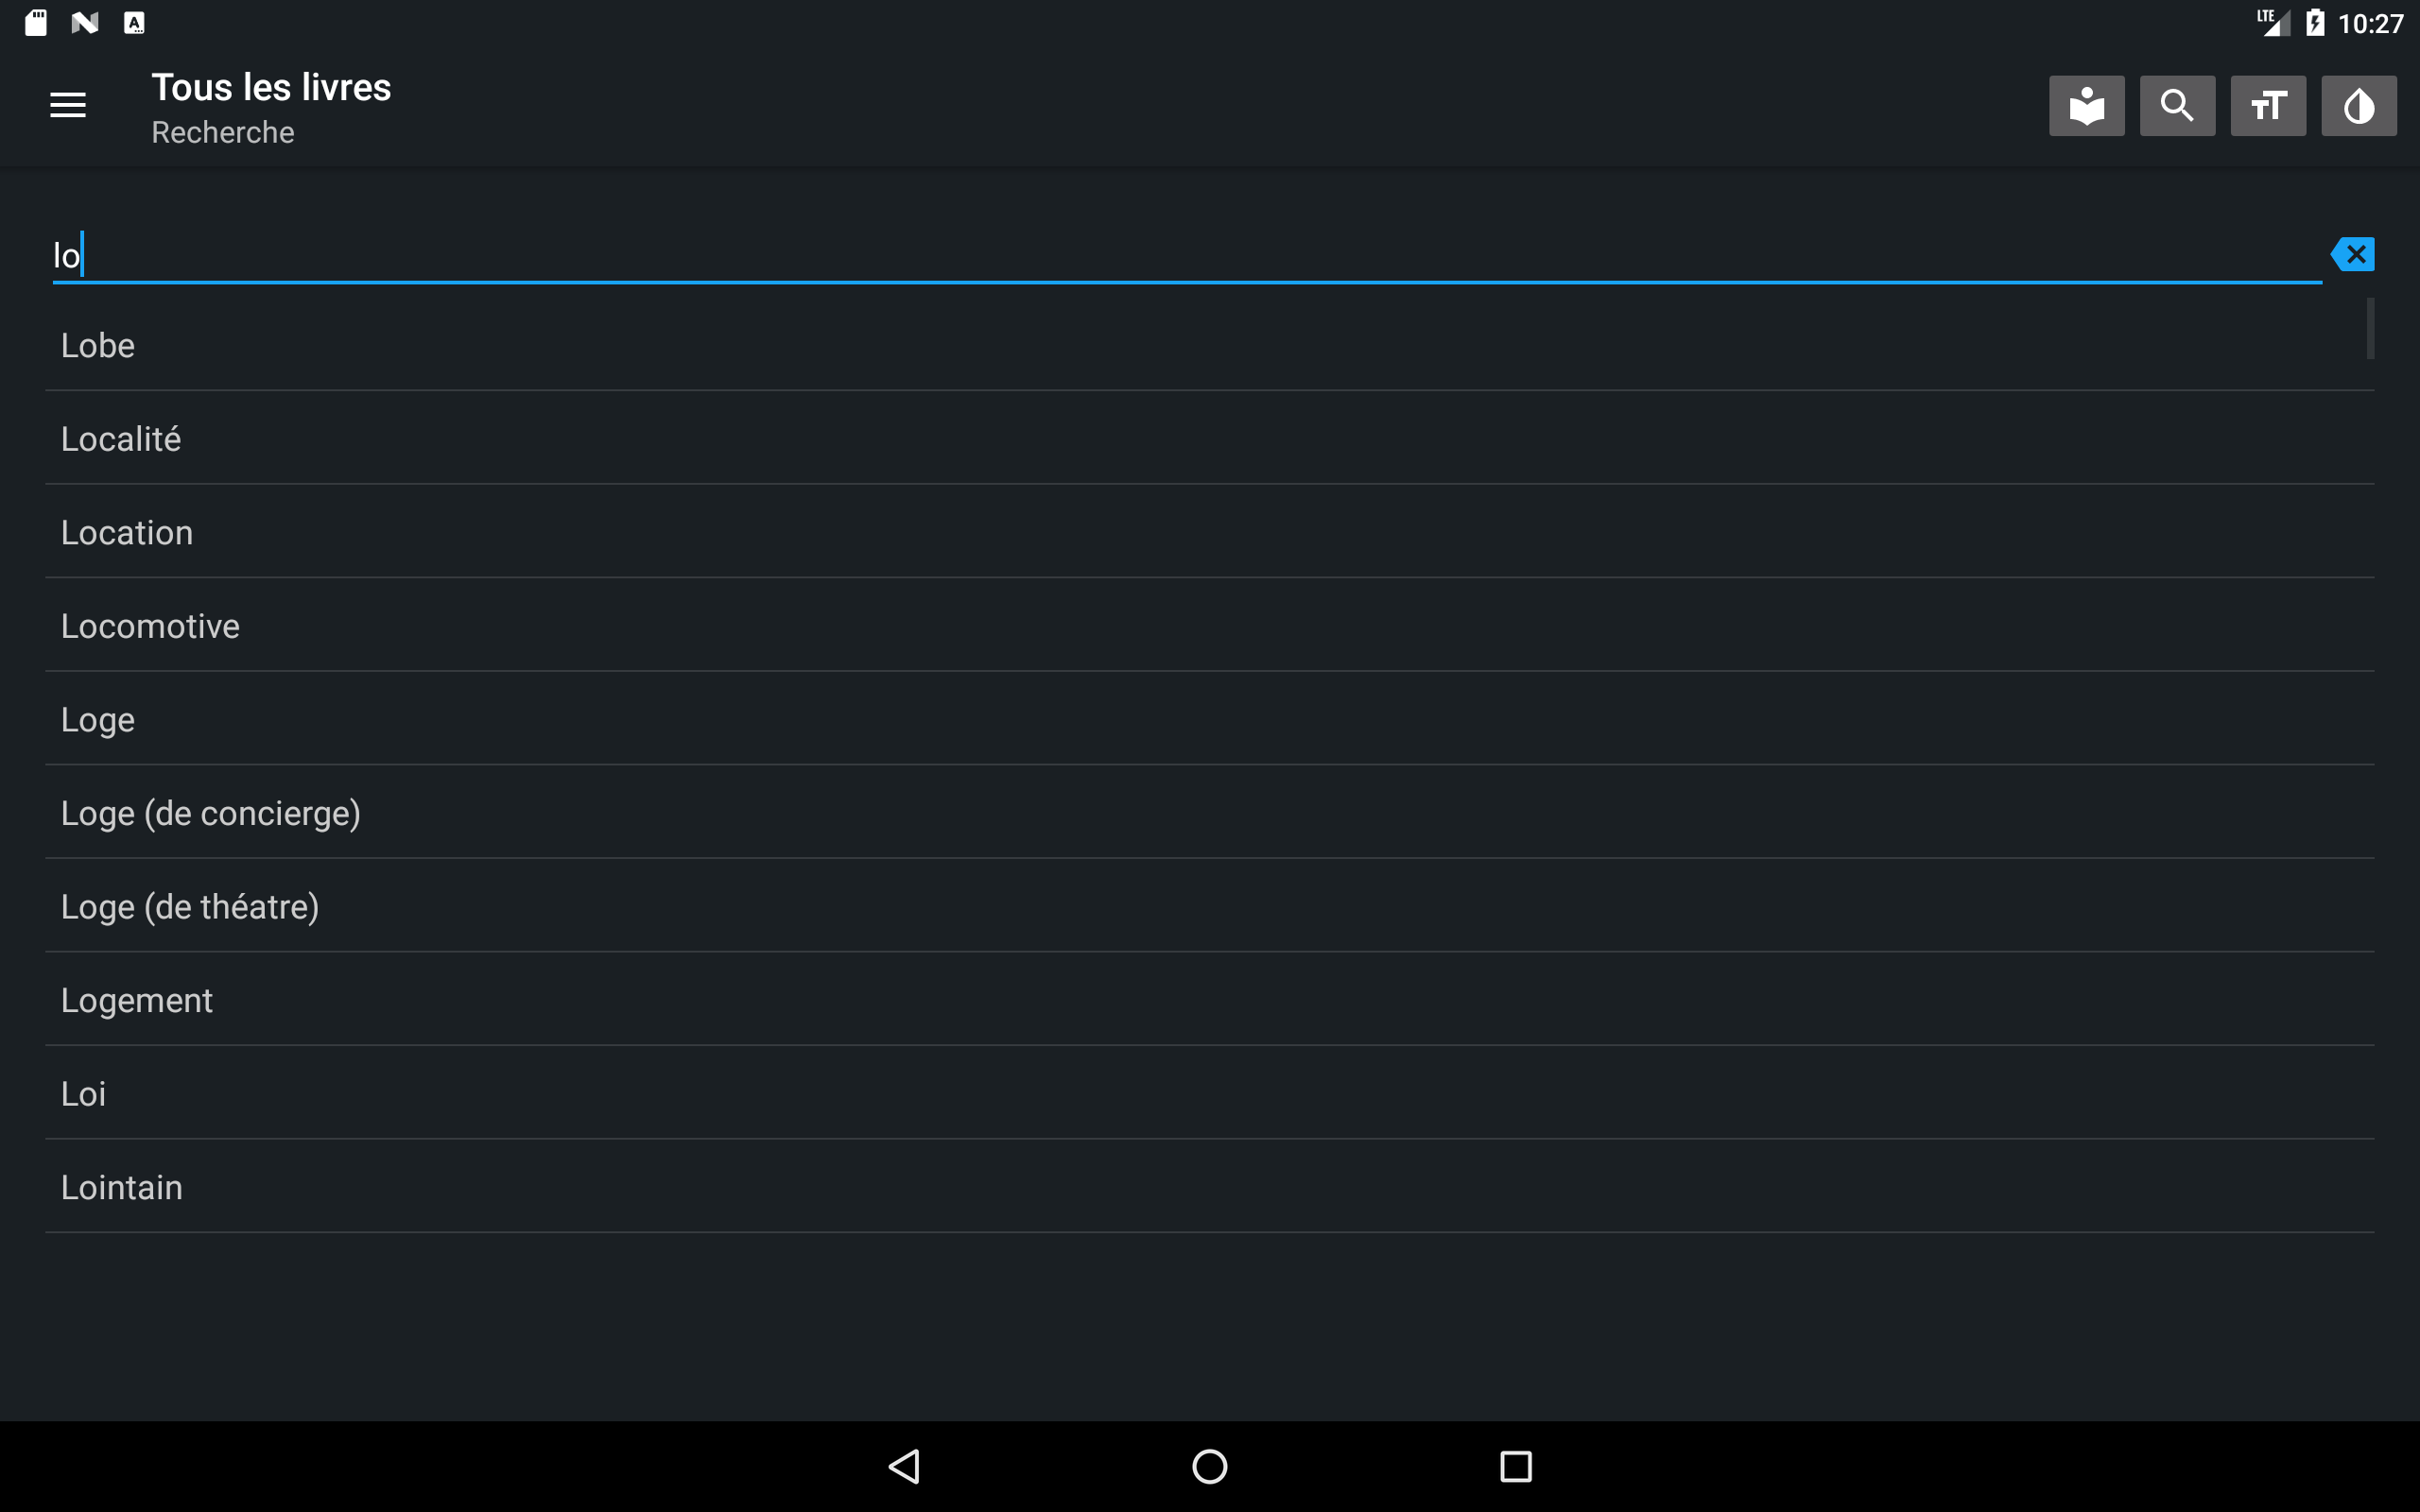
Task: Open the recent apps square button
Action: pos(1516,1466)
